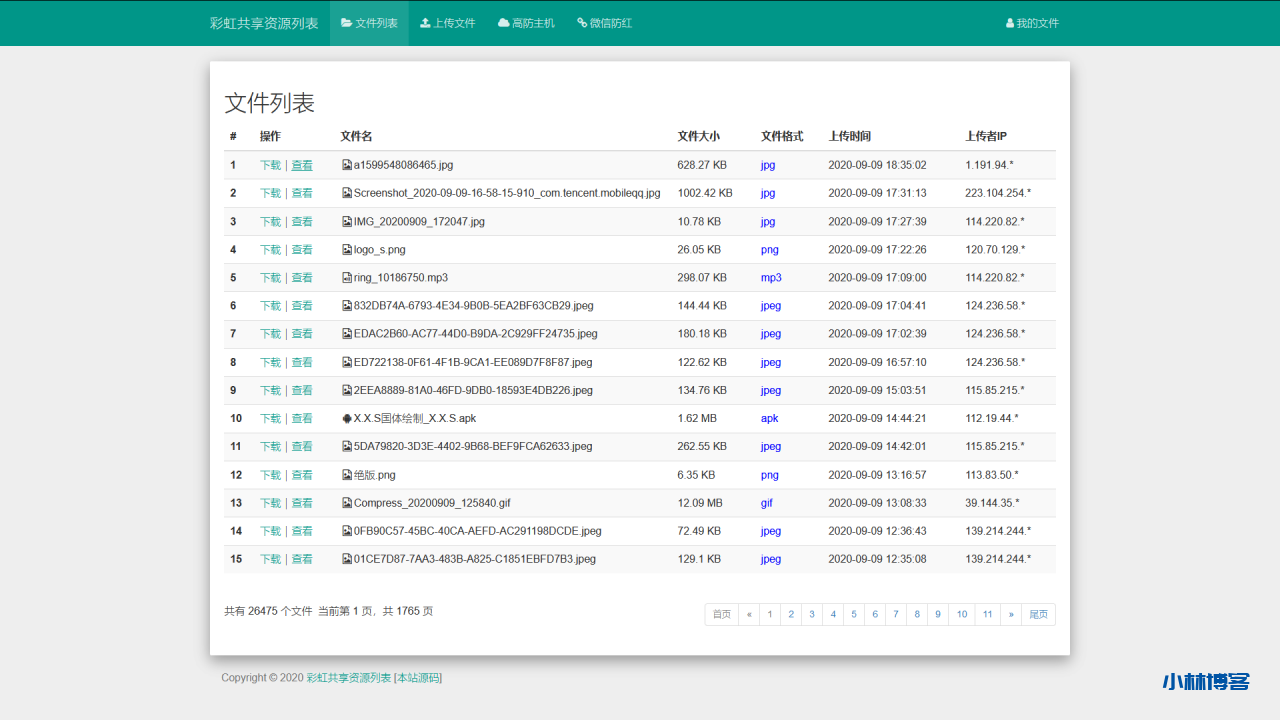Image resolution: width=1280 pixels, height=720 pixels.
Task: Jump to last page with 尾页
Action: tap(1039, 614)
